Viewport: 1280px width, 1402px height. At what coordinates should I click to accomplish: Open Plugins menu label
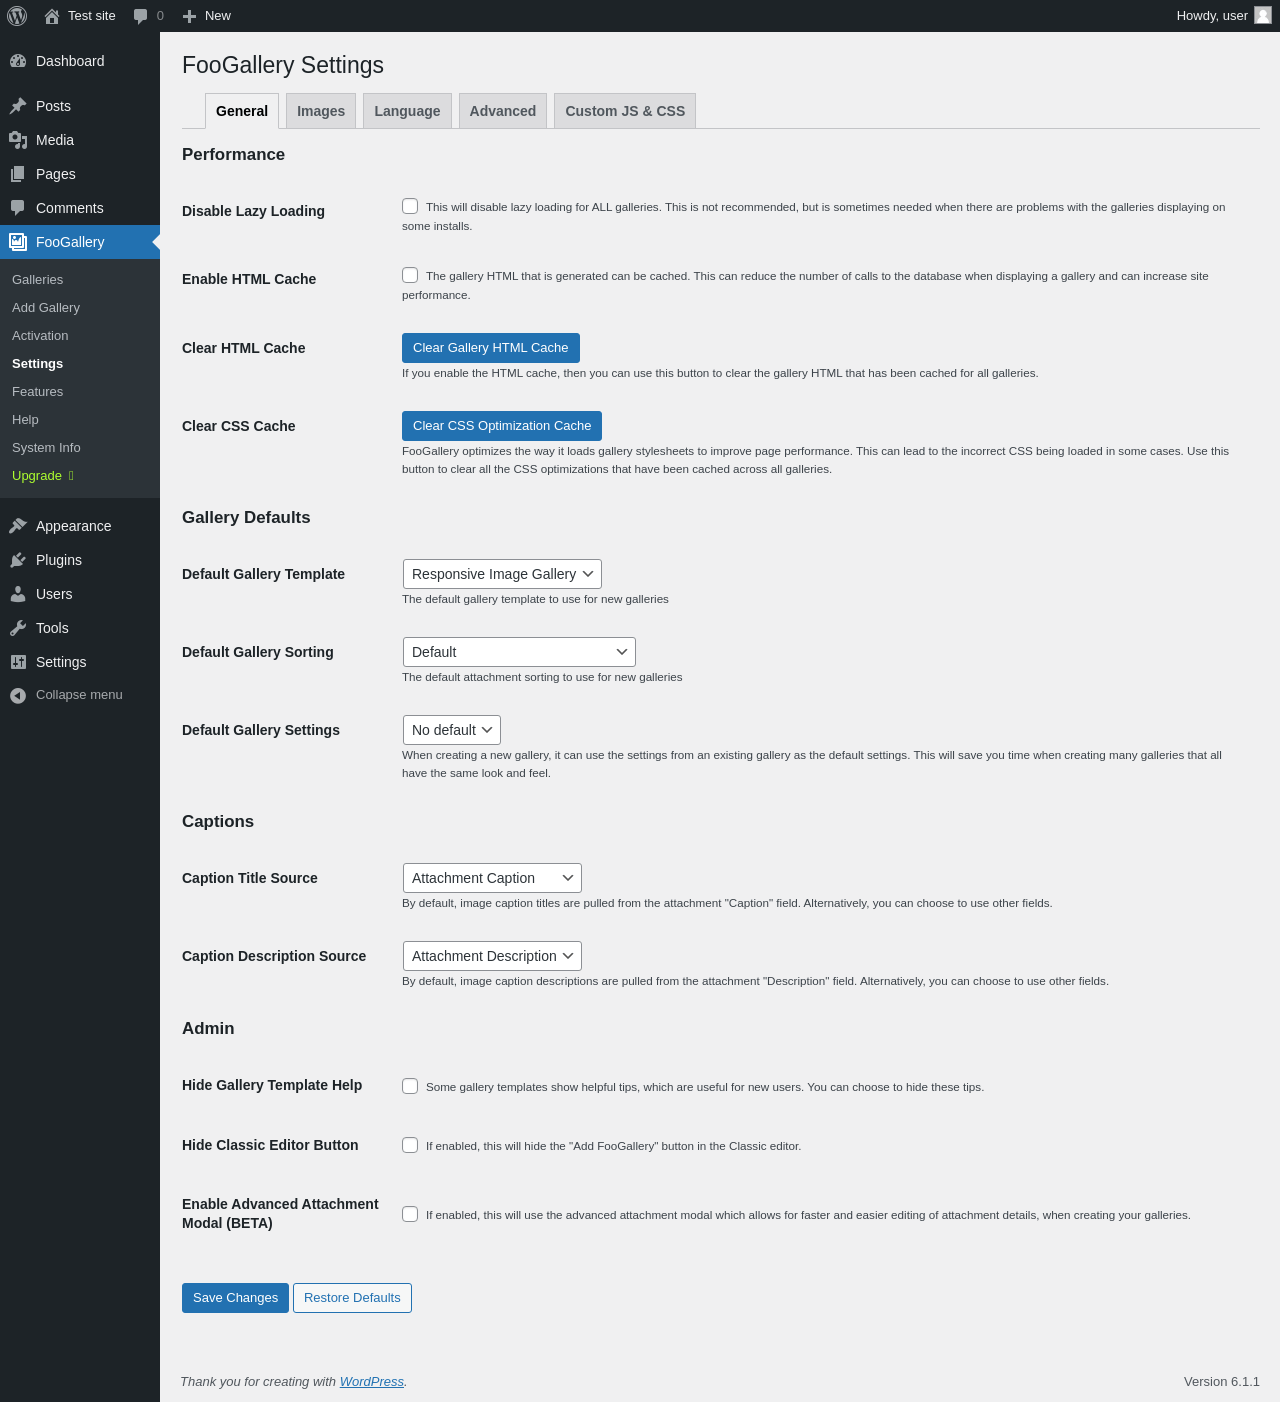(59, 560)
